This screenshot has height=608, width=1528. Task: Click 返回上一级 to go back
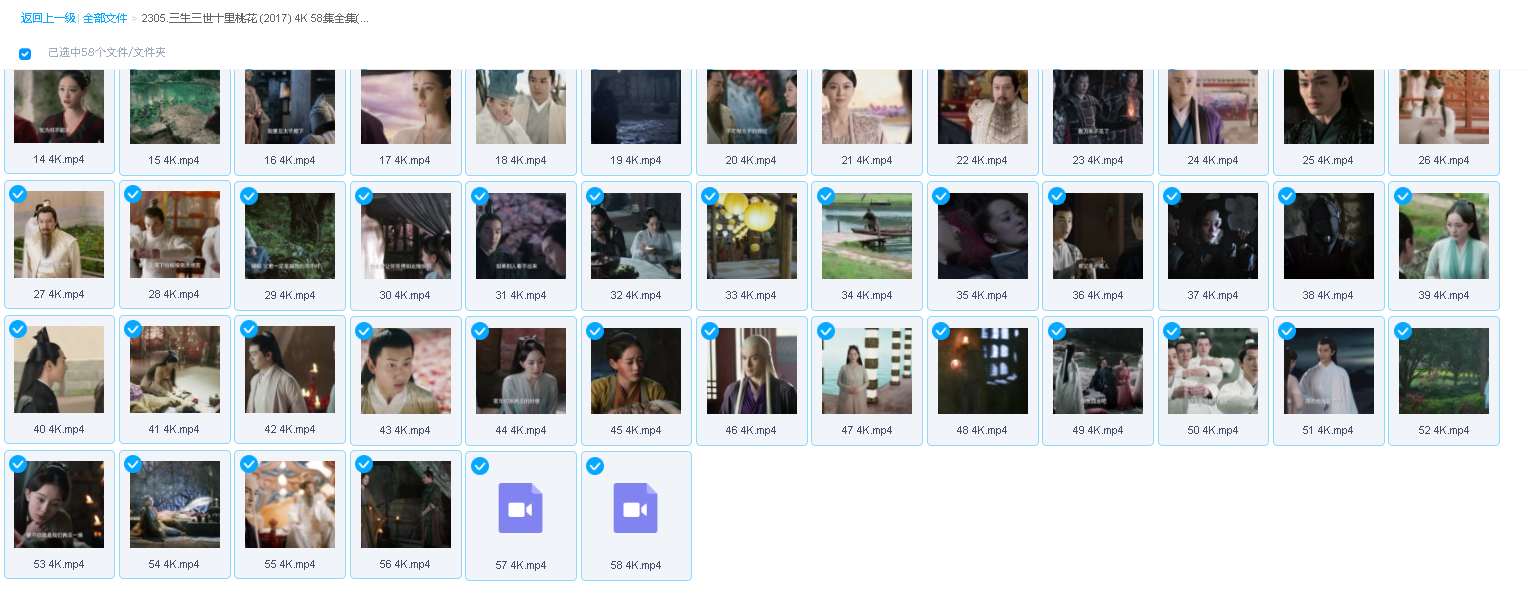[x=48, y=18]
